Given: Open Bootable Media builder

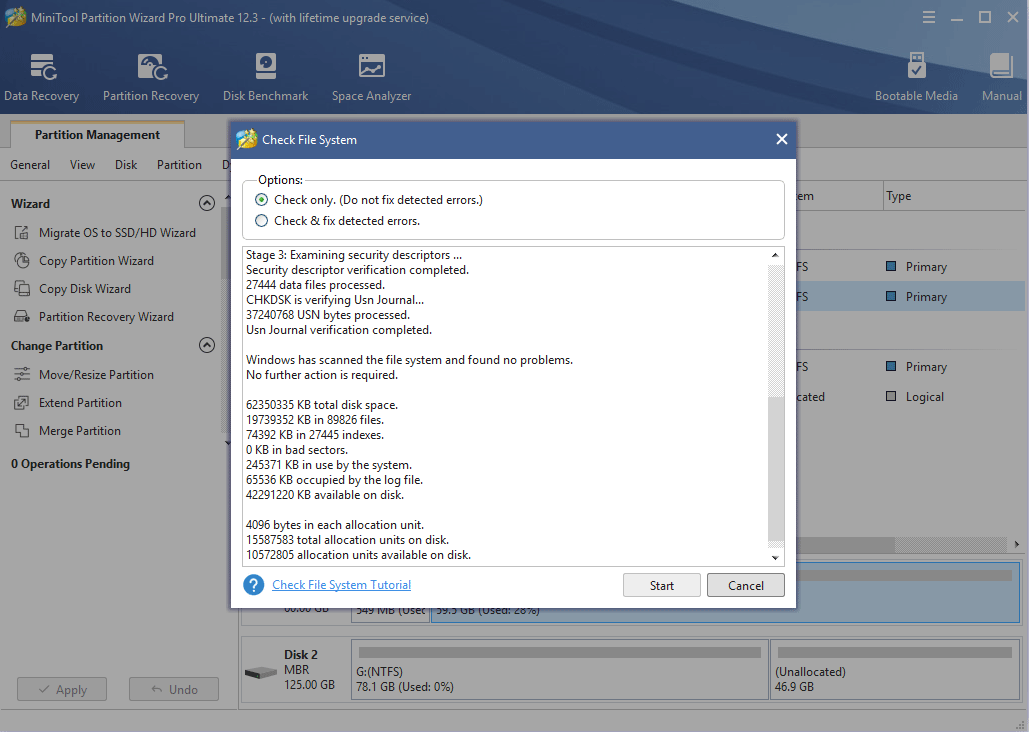Looking at the screenshot, I should tap(916, 77).
